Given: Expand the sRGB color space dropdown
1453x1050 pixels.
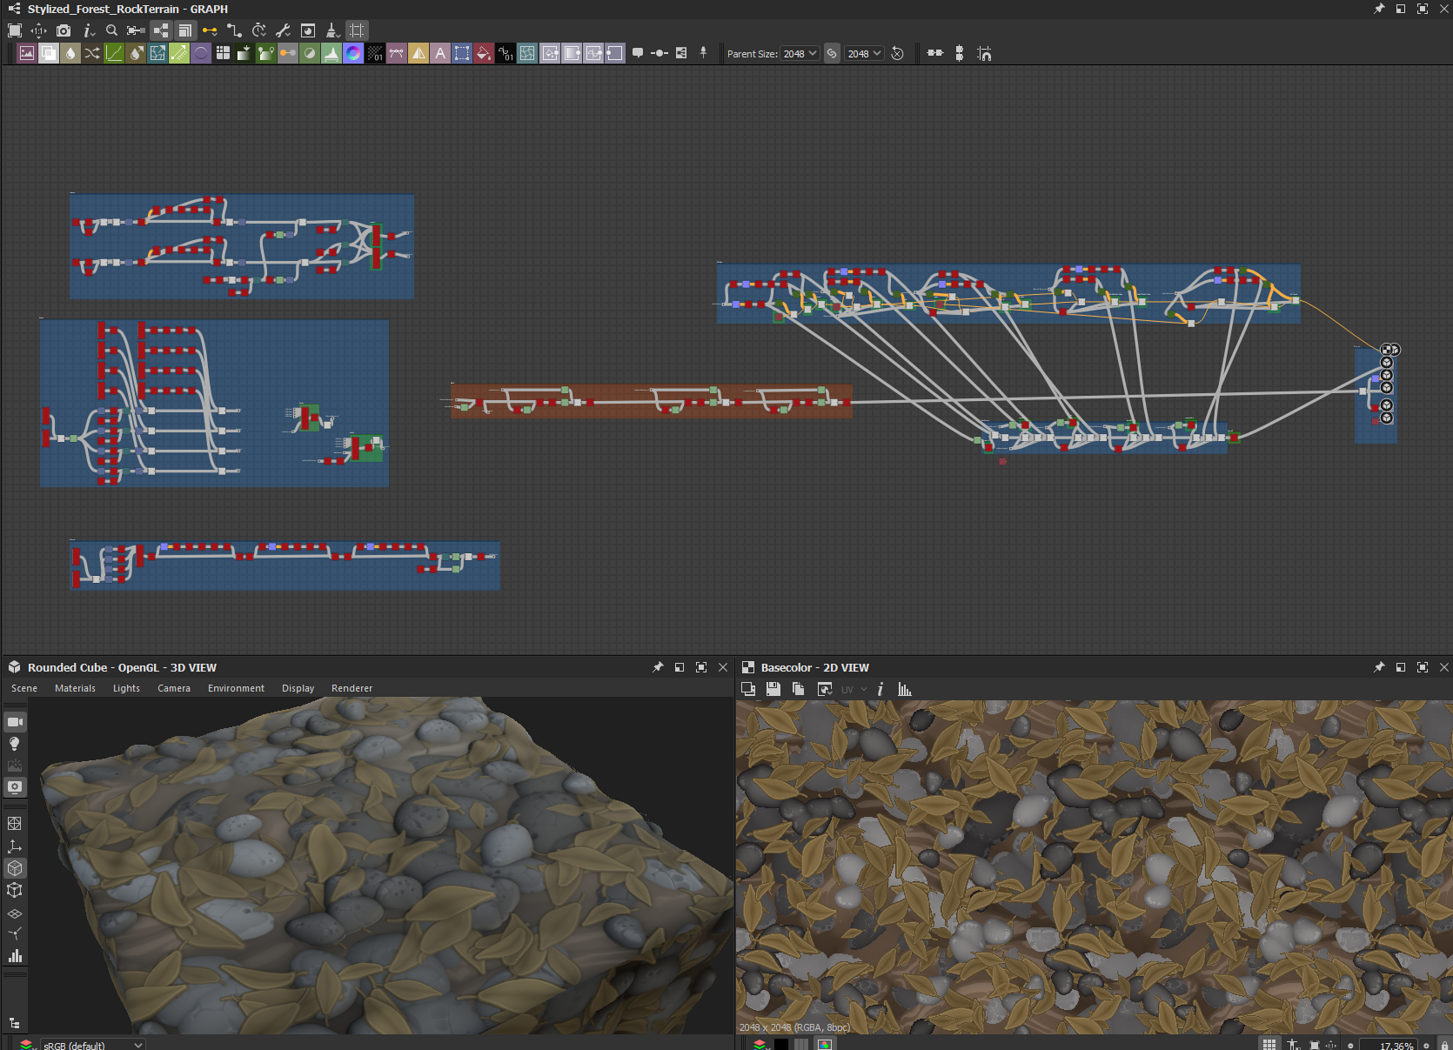Looking at the screenshot, I should (x=91, y=1045).
